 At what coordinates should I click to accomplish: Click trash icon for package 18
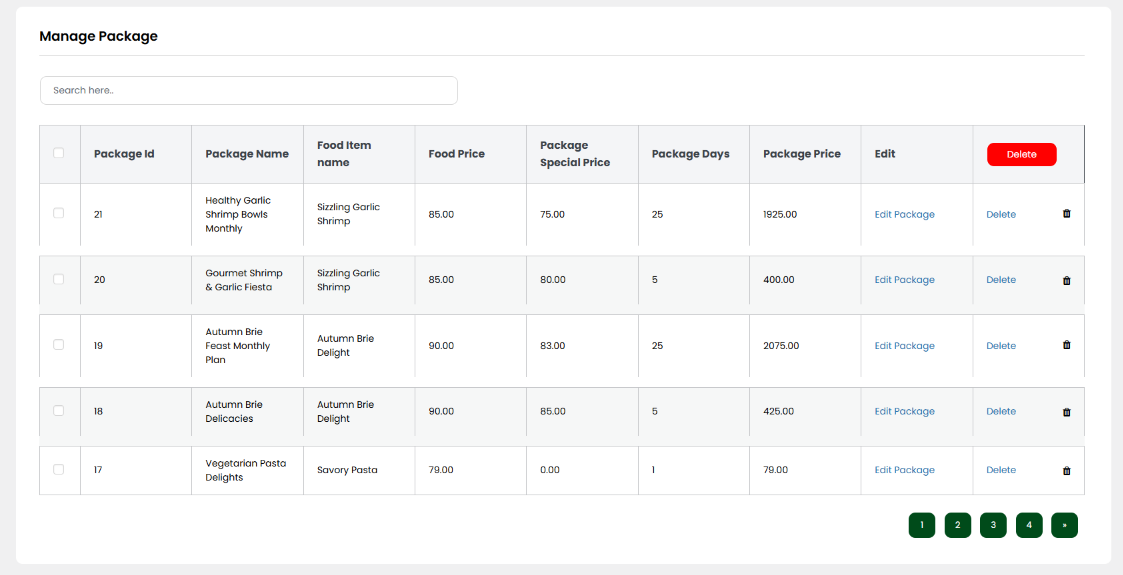(1066, 412)
